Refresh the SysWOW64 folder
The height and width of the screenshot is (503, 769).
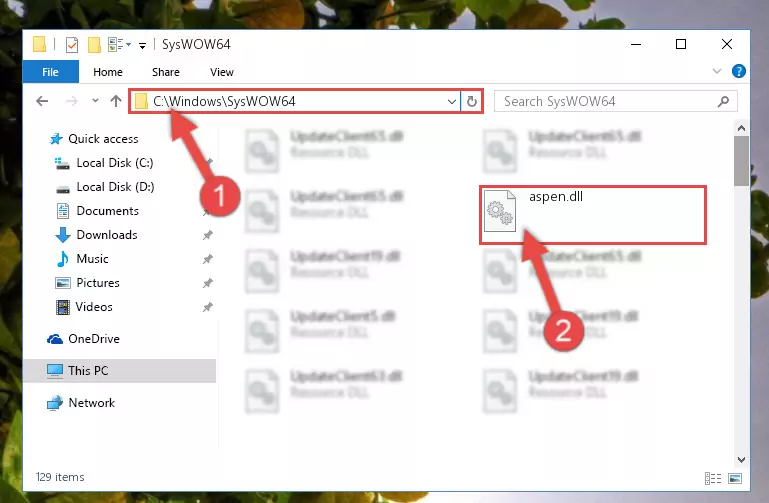click(472, 101)
